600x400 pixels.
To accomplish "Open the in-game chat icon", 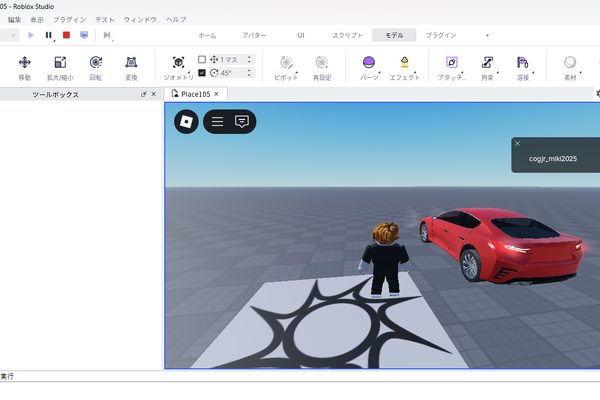I will pyautogui.click(x=242, y=122).
